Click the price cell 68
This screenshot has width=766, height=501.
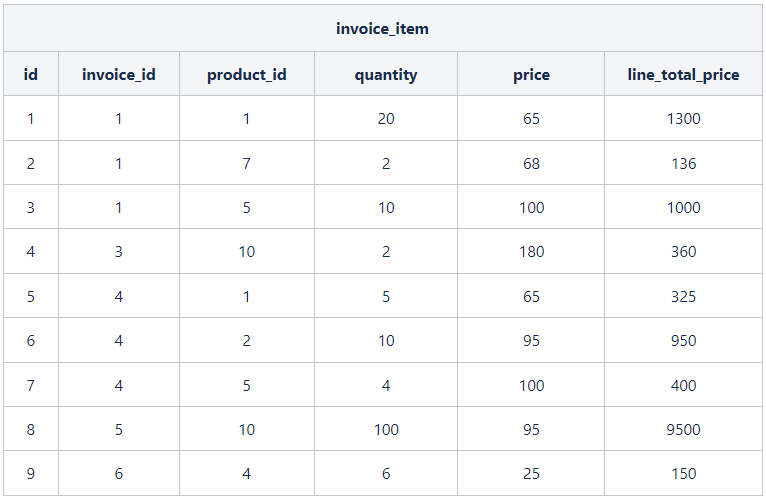(531, 164)
